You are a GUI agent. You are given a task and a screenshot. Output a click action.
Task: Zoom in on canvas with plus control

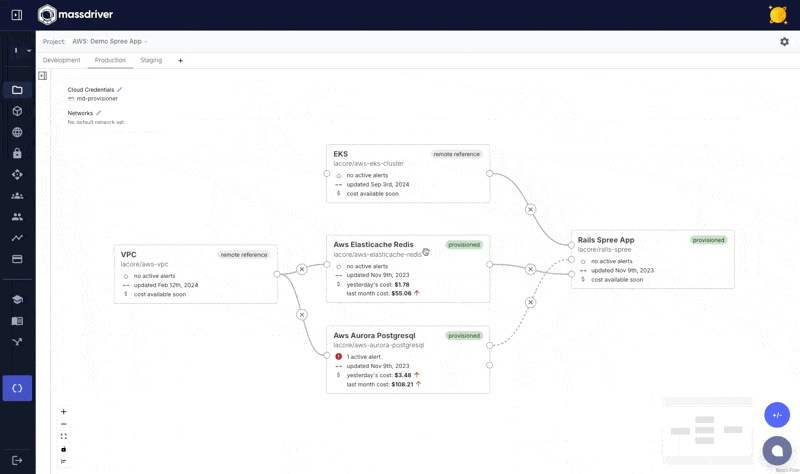64,412
